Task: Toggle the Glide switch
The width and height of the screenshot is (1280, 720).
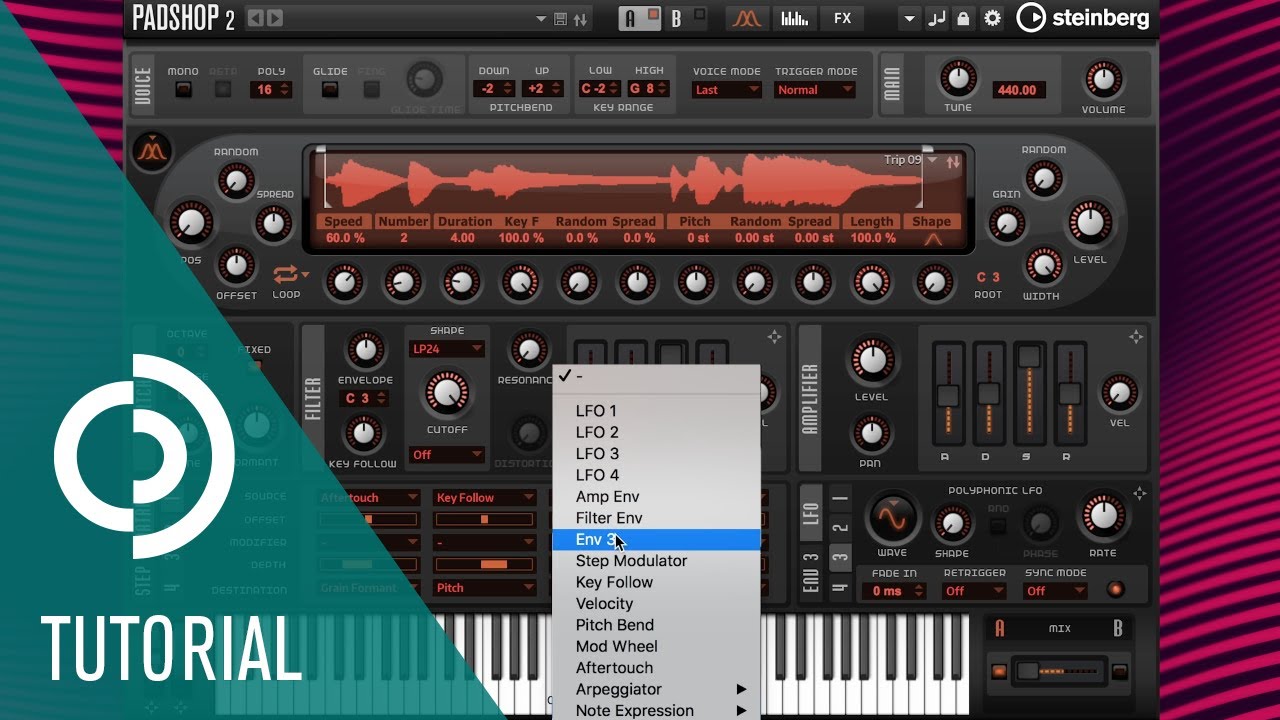Action: pos(329,89)
